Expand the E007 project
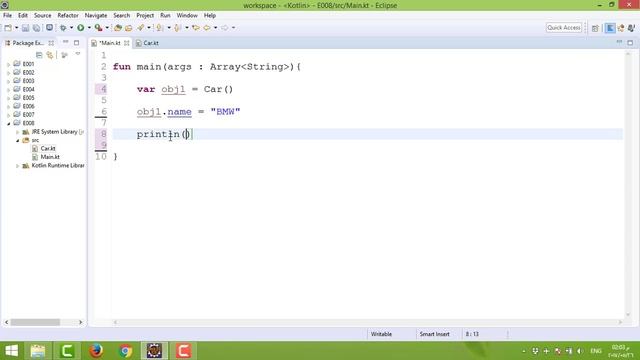 pos(9,115)
